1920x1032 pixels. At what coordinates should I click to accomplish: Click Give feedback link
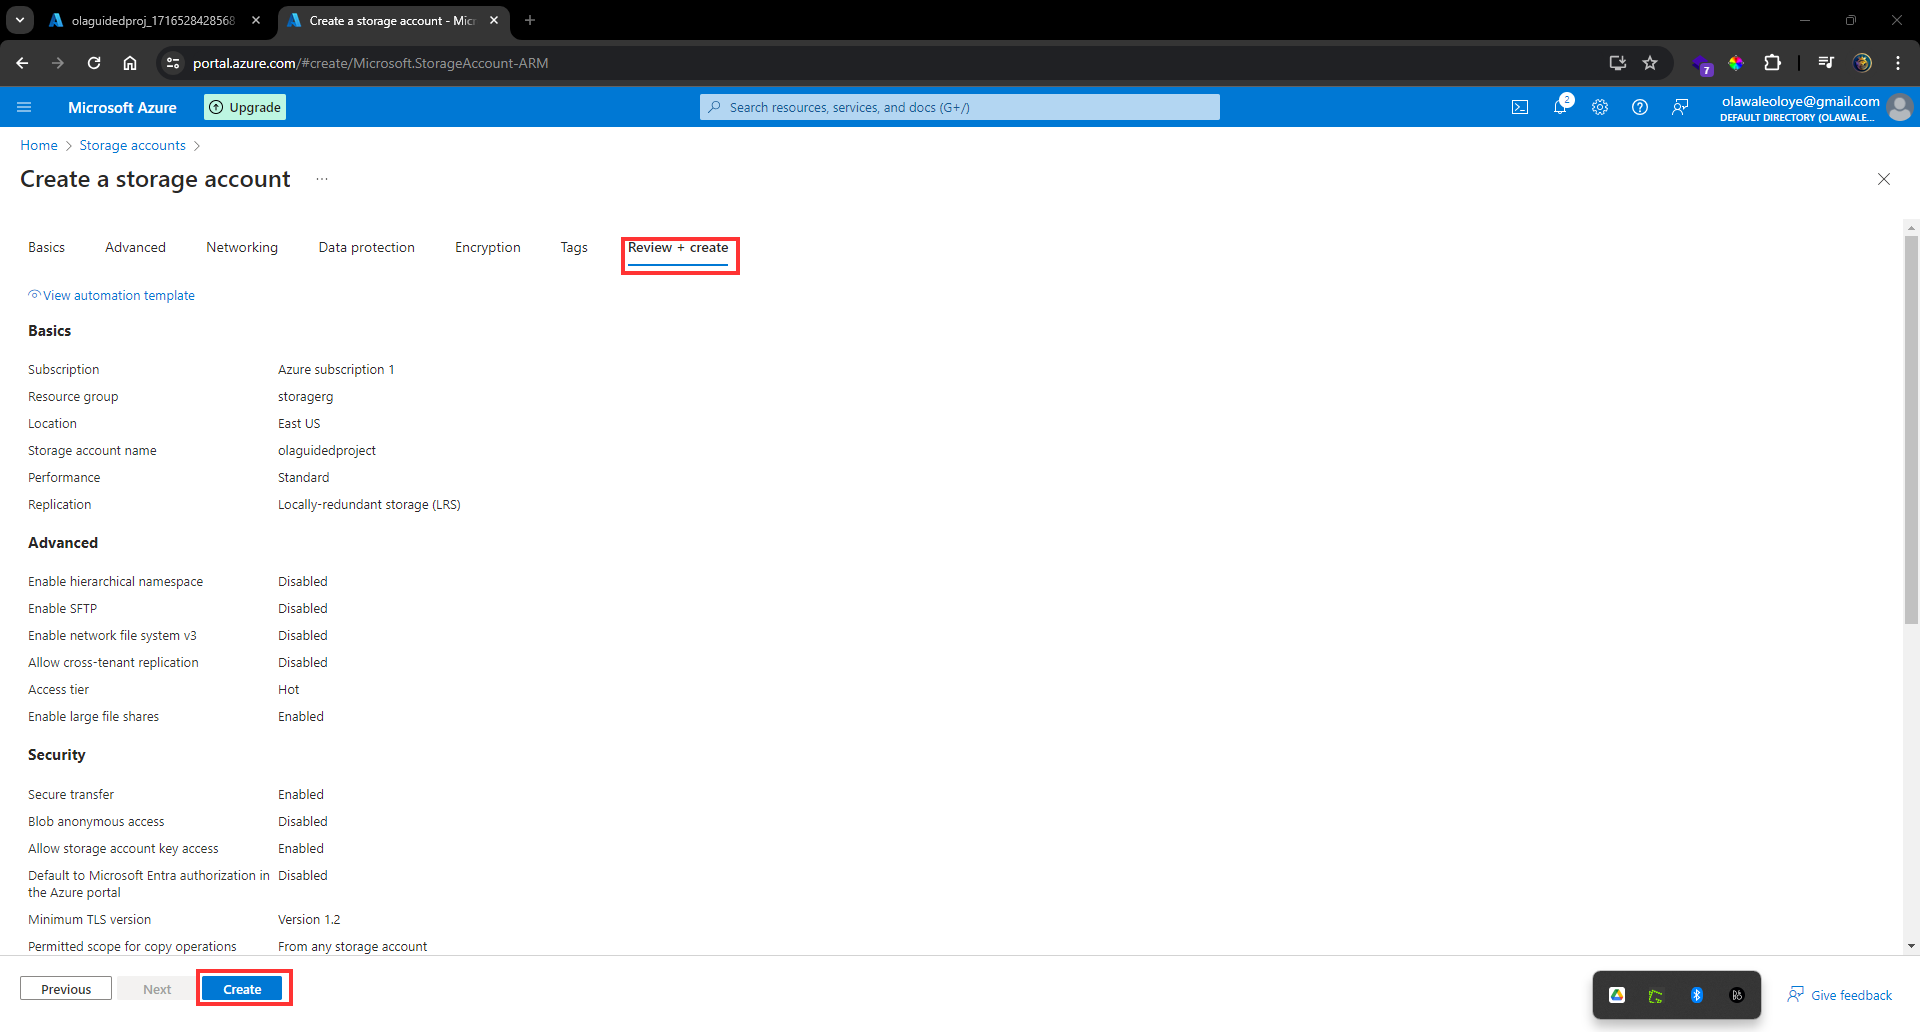(1840, 995)
